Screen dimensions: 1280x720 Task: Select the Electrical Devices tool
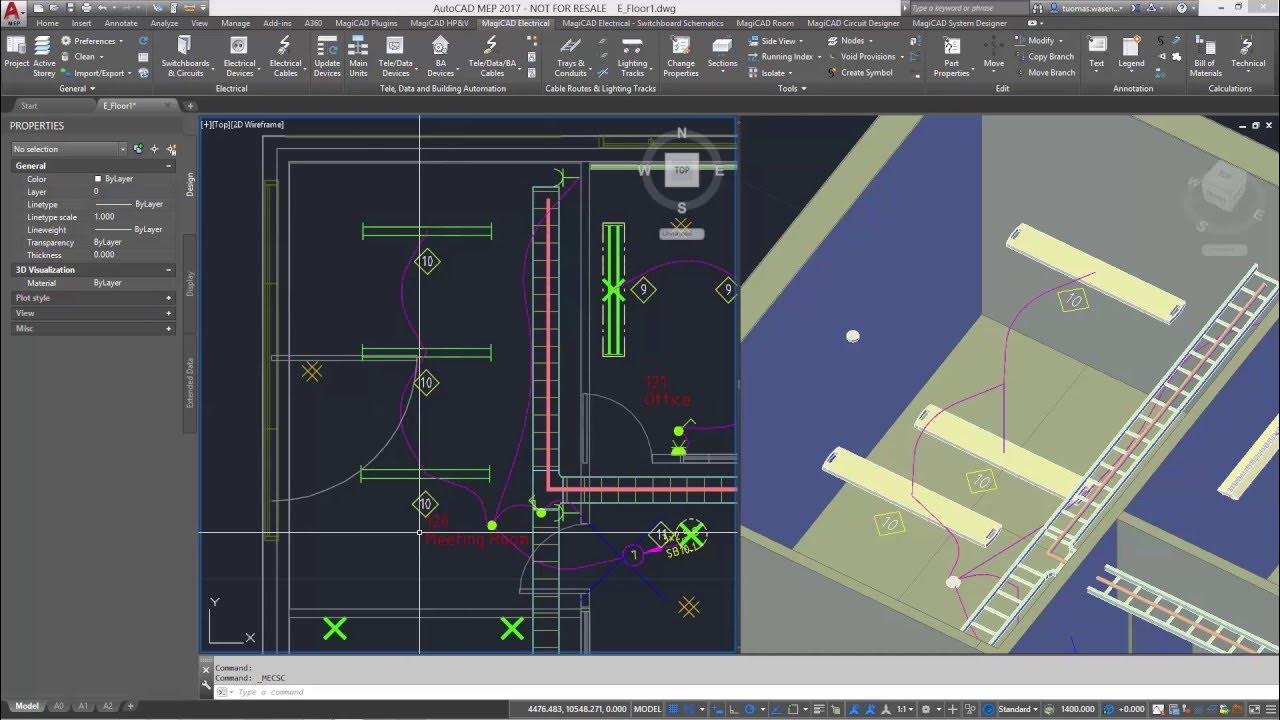[239, 56]
